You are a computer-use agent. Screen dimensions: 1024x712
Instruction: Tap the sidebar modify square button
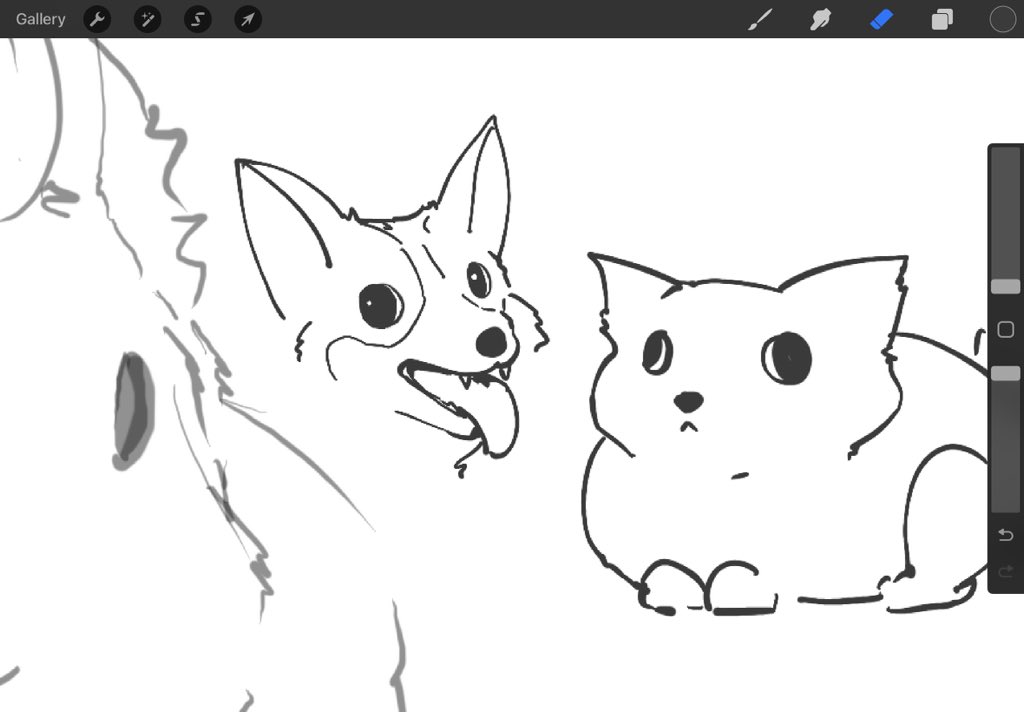[x=1006, y=329]
